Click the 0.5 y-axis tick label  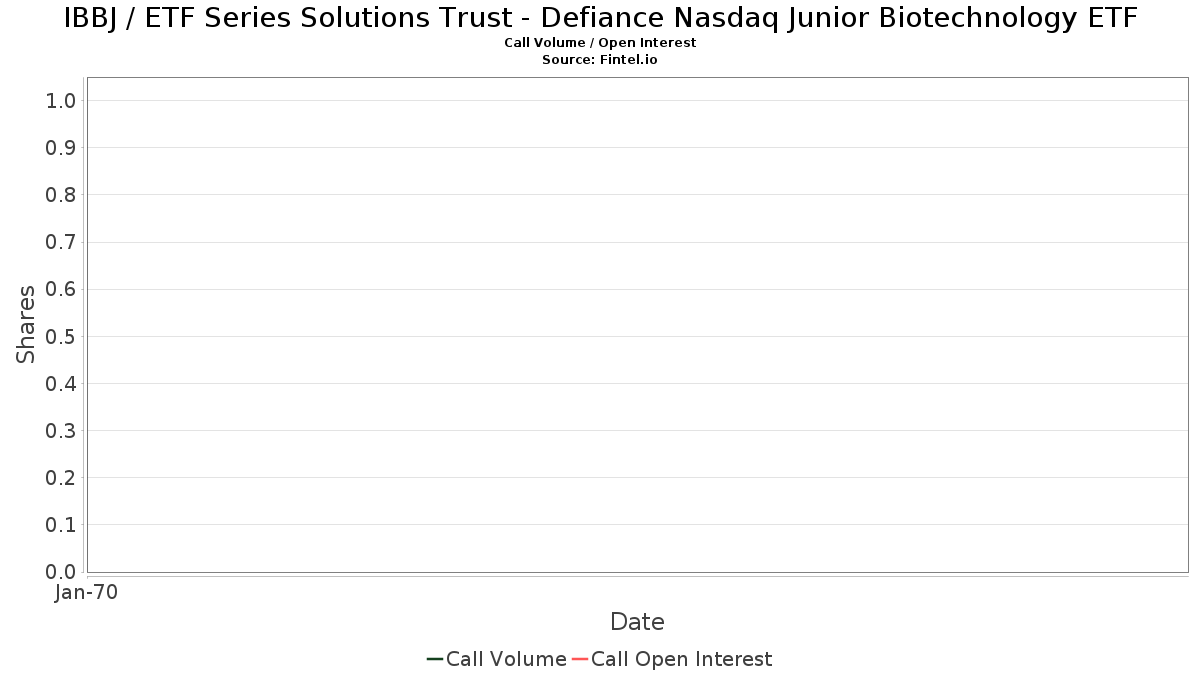click(61, 336)
